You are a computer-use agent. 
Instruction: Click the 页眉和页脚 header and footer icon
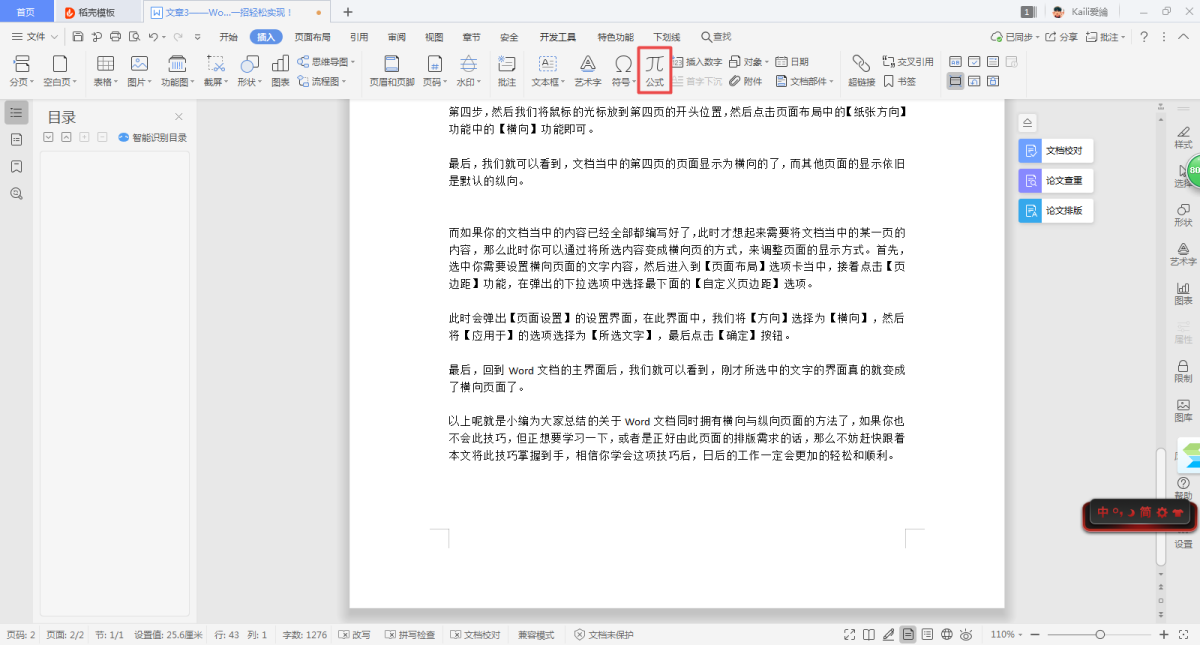pos(391,68)
